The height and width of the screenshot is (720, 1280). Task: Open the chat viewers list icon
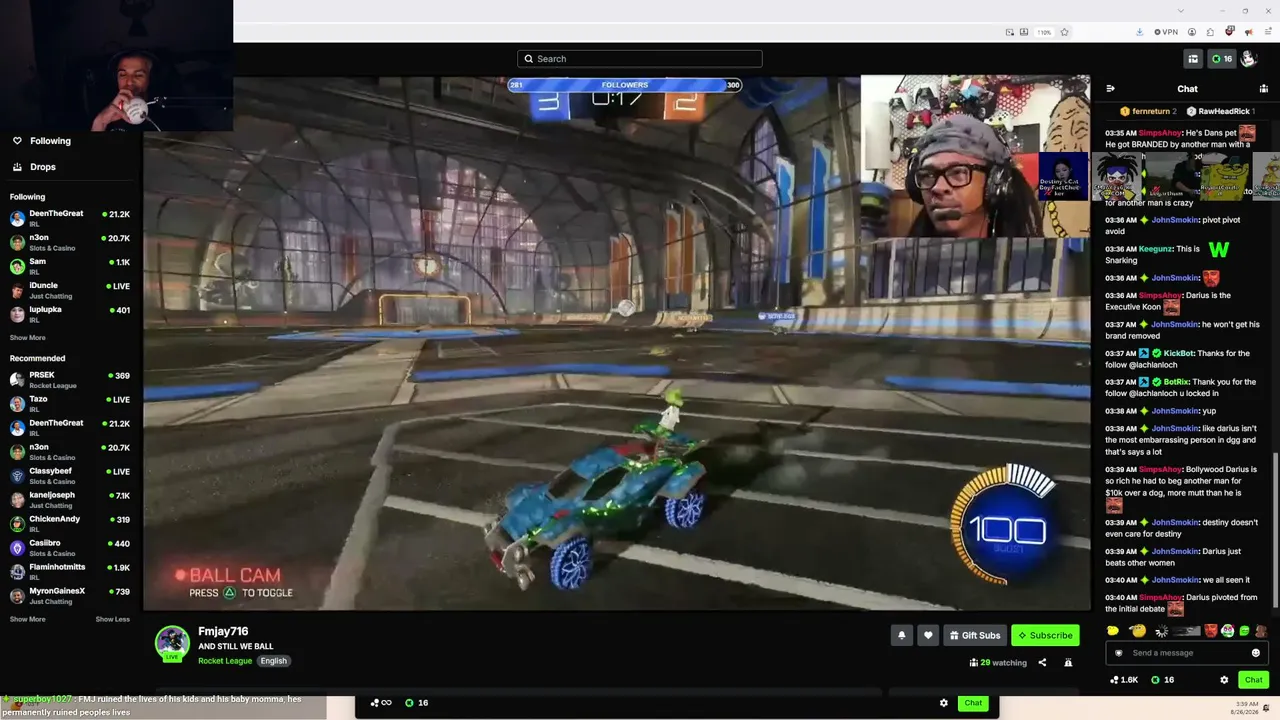pos(1264,89)
